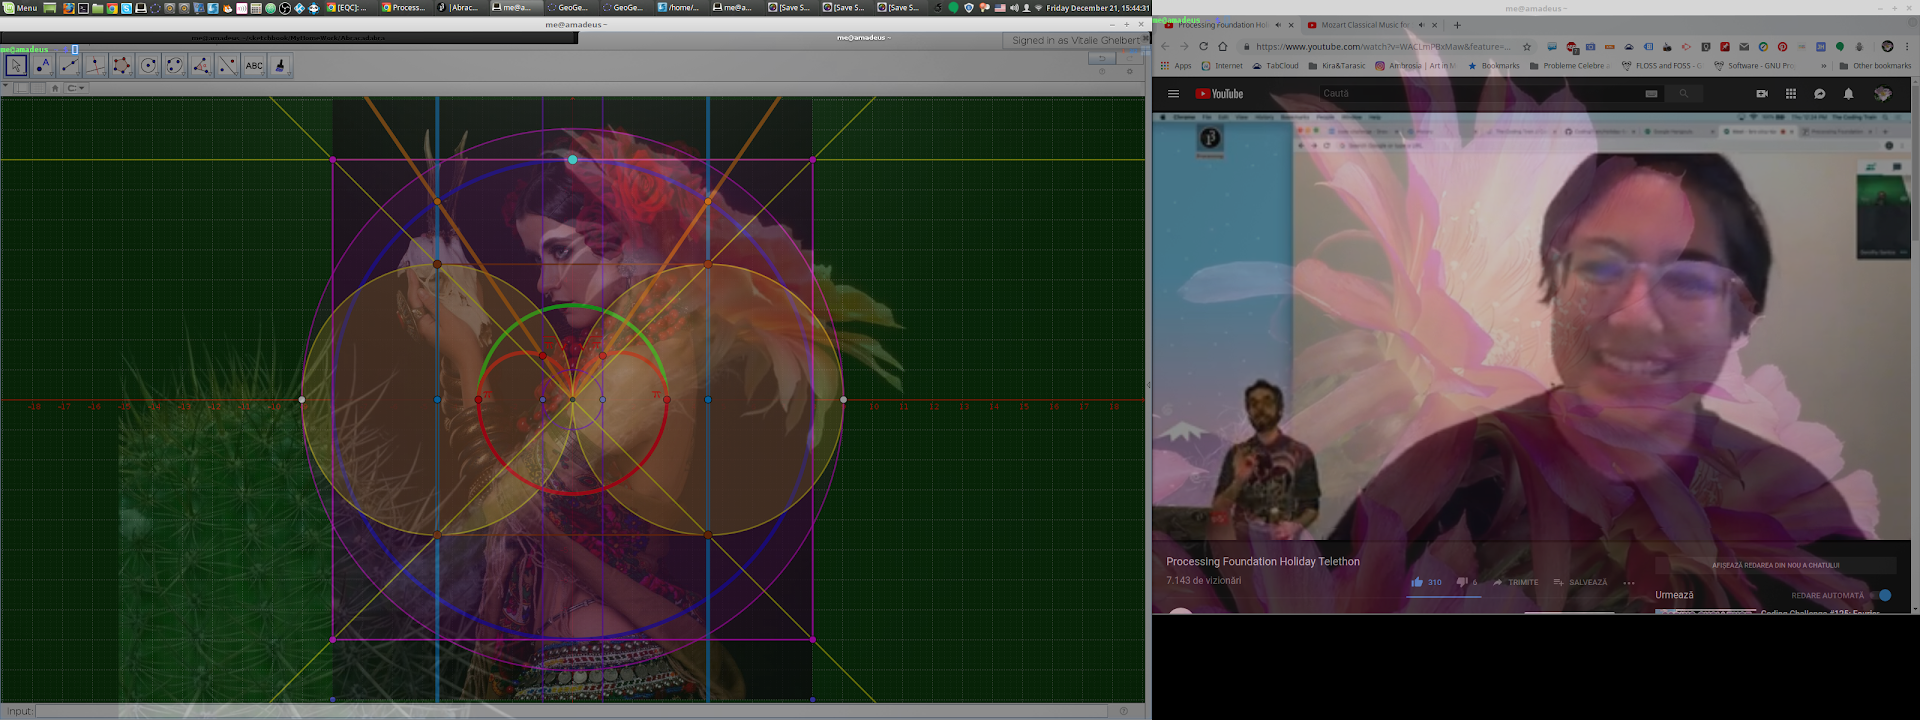Viewport: 1920px width, 720px height.
Task: Switch to the /home/... taskbar window
Action: click(680, 8)
